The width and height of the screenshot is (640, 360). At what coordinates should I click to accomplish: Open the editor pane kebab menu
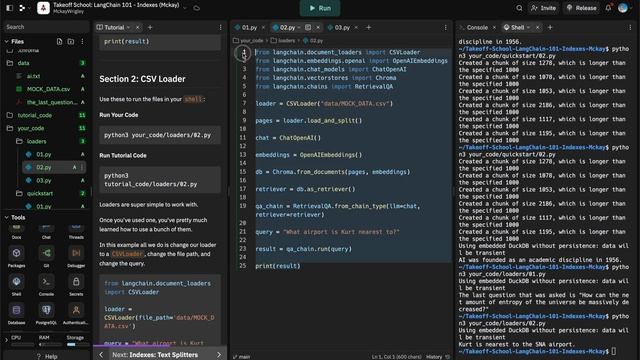(x=446, y=27)
